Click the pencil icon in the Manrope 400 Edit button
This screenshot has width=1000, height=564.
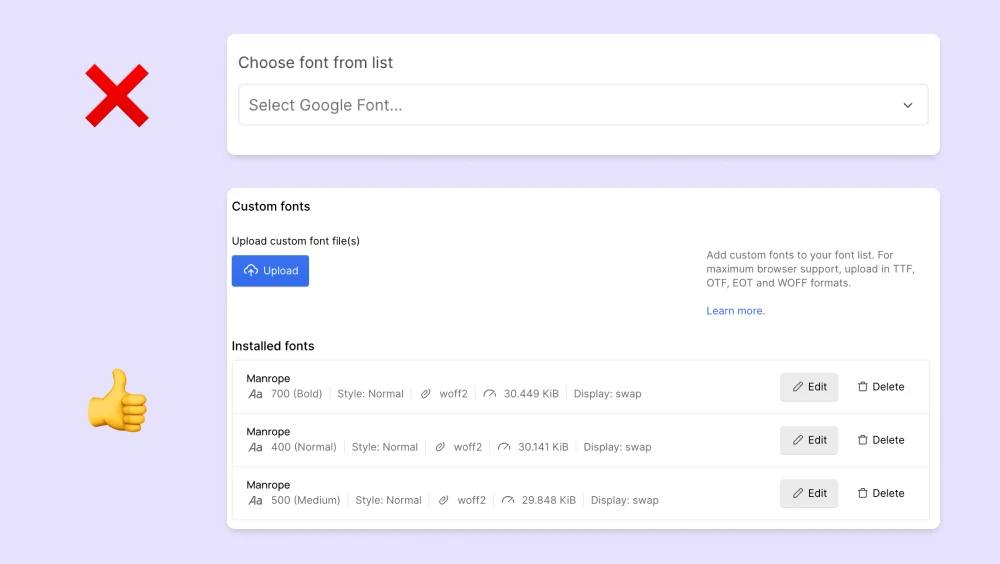pyautogui.click(x=798, y=440)
